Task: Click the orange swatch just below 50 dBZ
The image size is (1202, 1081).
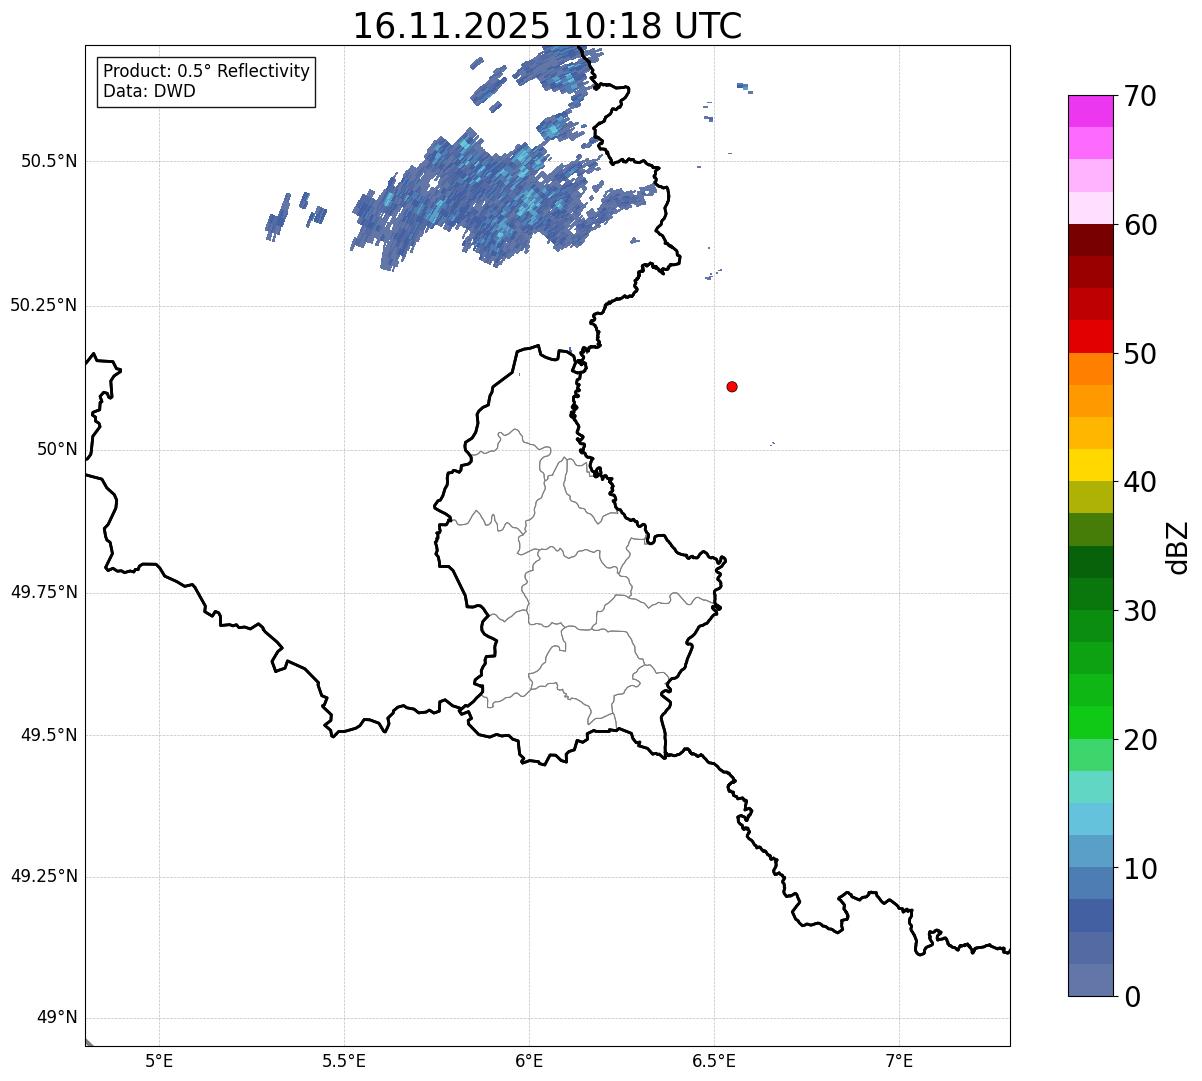Action: click(1090, 369)
